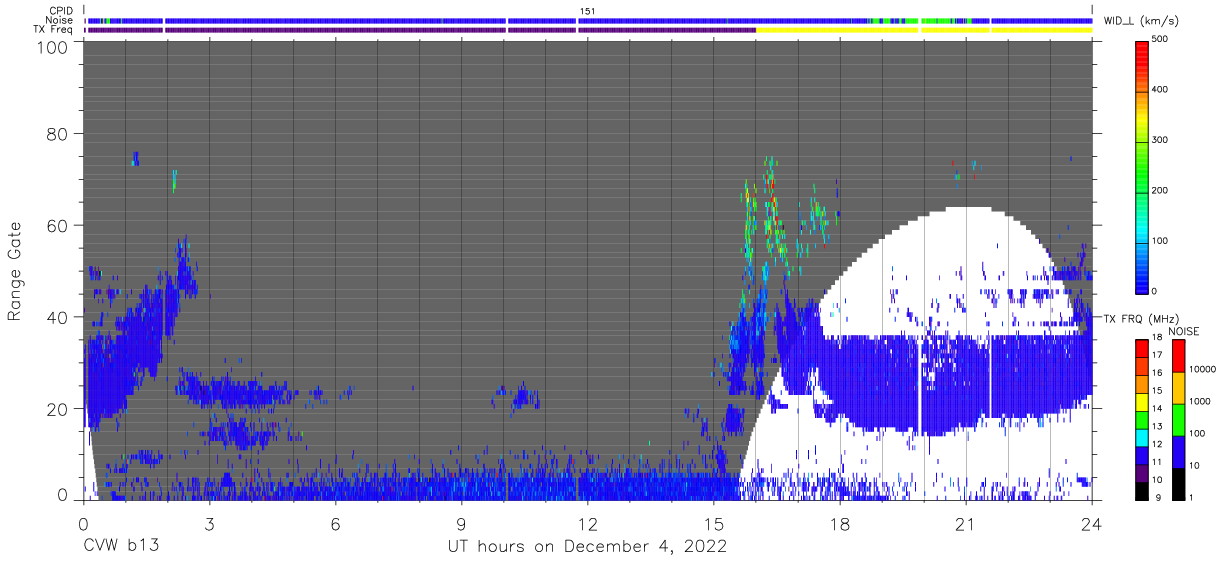Click the WID⊥ (km/s) velocity colorbar
The width and height of the screenshot is (1228, 567).
[1142, 166]
